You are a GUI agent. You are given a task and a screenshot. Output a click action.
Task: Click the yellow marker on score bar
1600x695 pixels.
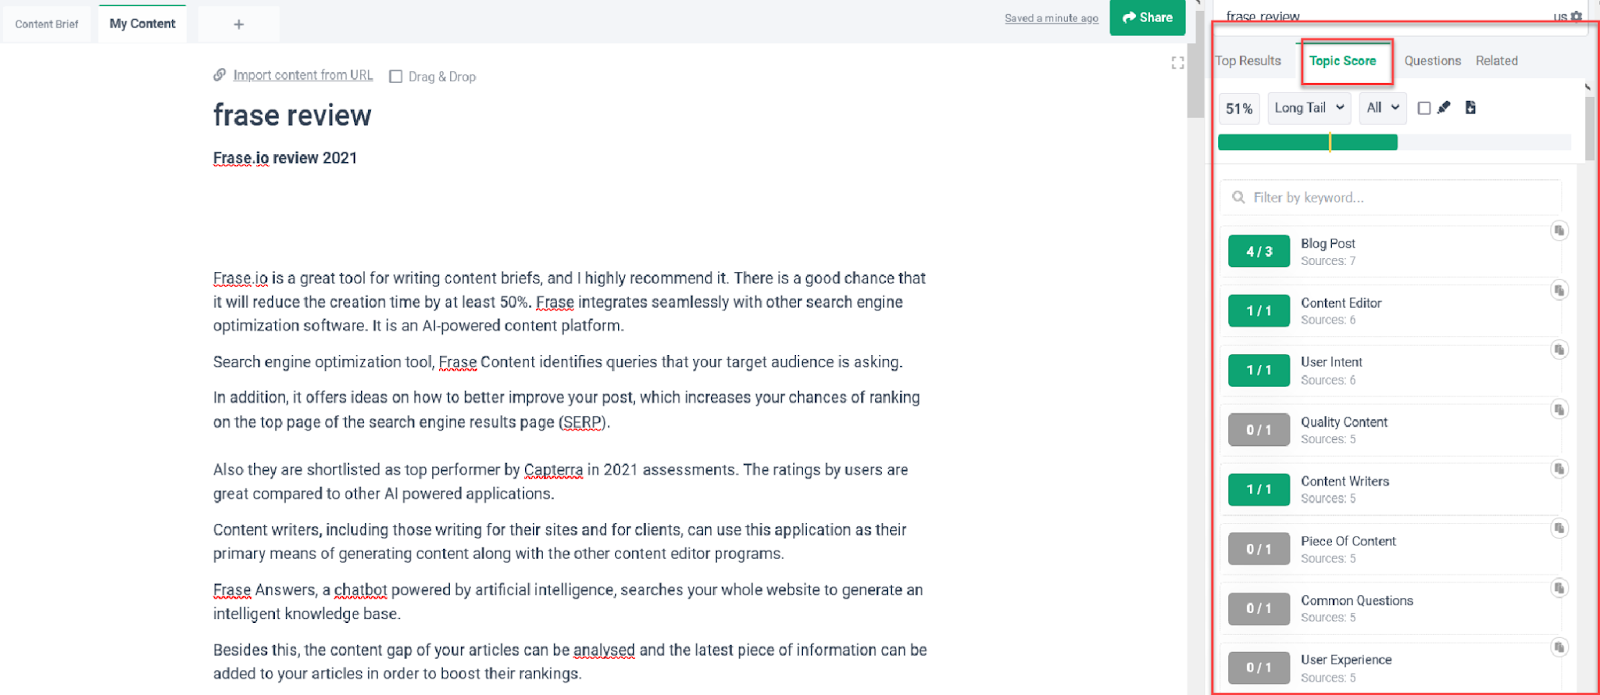pyautogui.click(x=1330, y=142)
